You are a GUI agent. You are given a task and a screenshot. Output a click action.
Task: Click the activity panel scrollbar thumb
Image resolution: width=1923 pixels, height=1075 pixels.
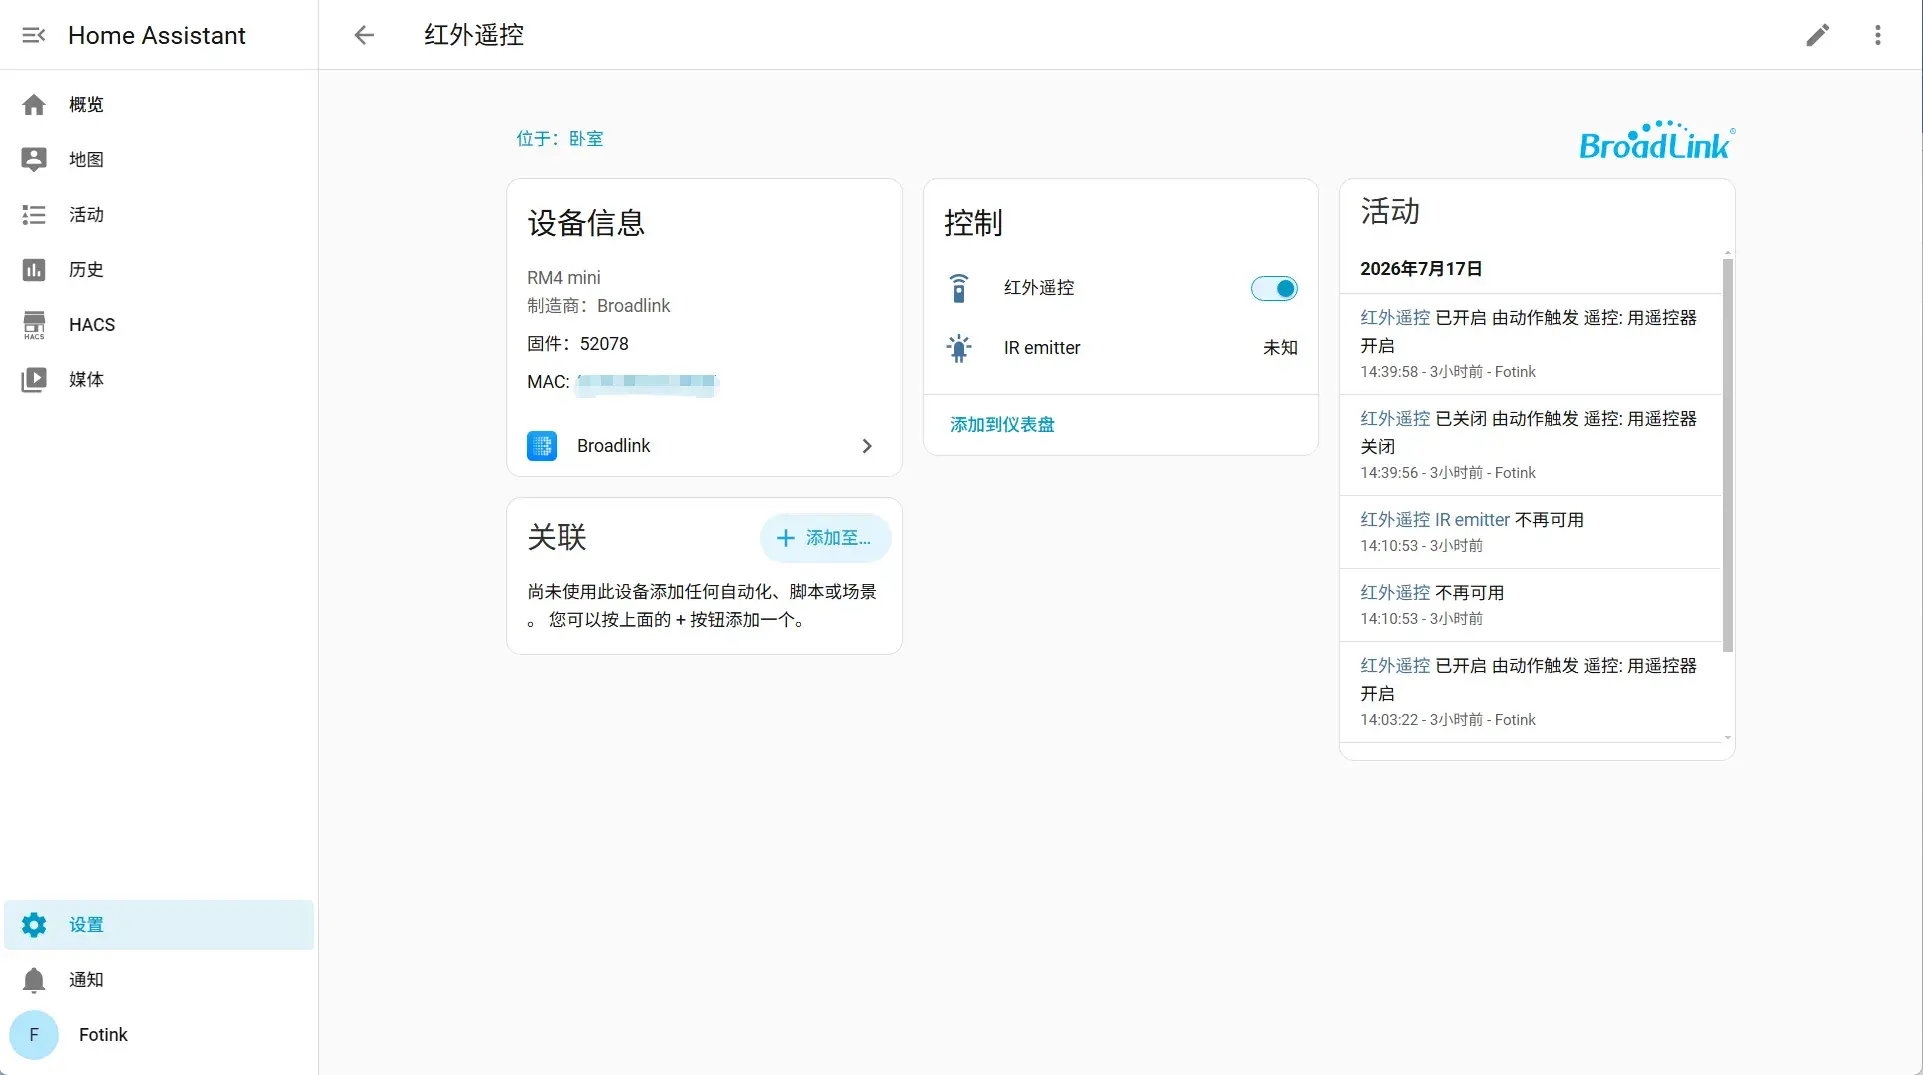point(1728,455)
